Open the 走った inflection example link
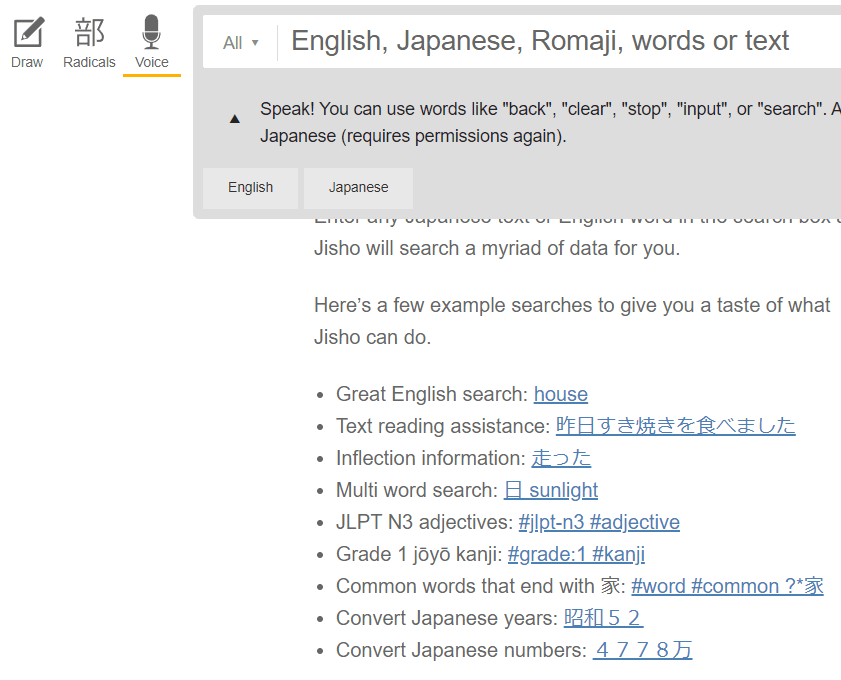 coord(561,458)
